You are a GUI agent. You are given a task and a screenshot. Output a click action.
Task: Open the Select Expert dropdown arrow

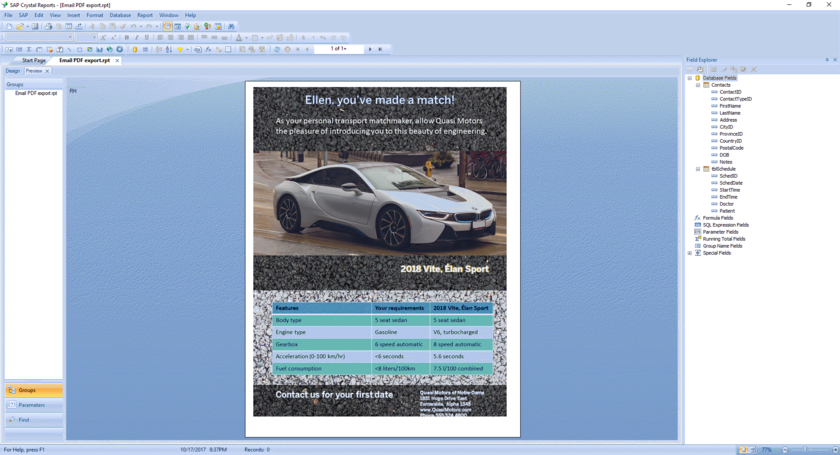(x=187, y=49)
